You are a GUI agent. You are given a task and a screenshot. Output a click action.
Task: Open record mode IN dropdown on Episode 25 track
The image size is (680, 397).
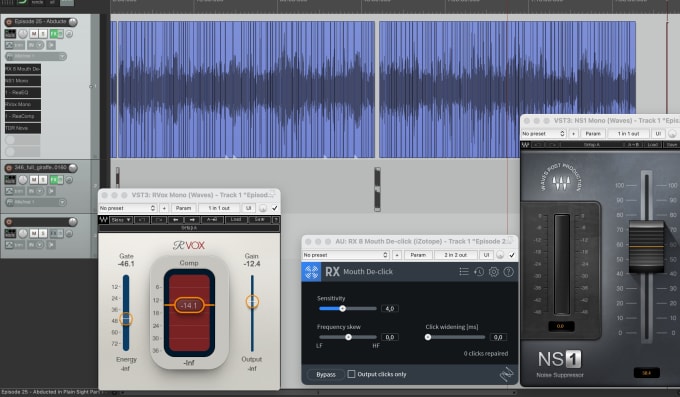point(36,45)
